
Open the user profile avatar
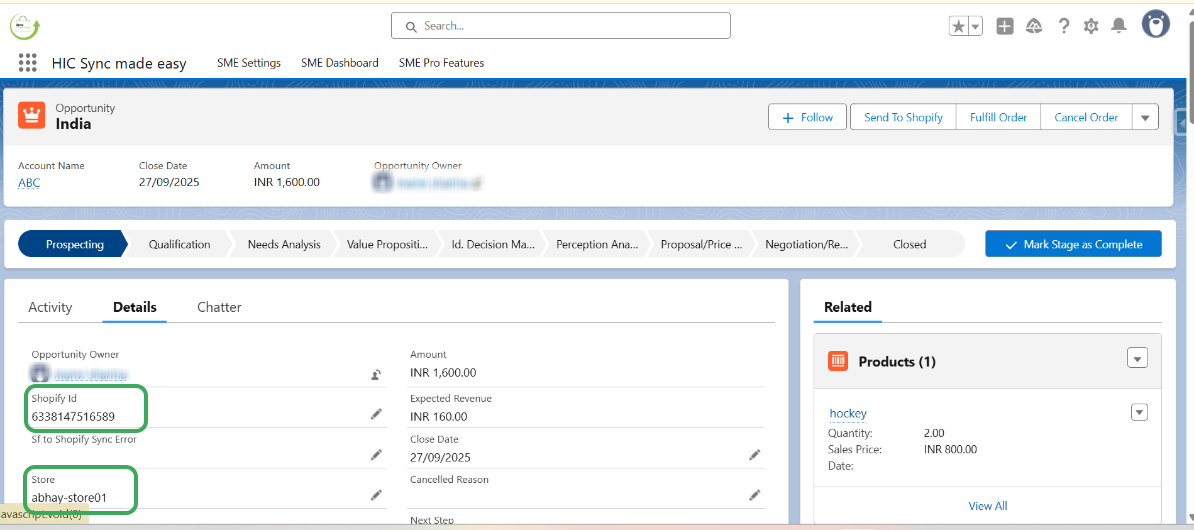coord(1156,24)
